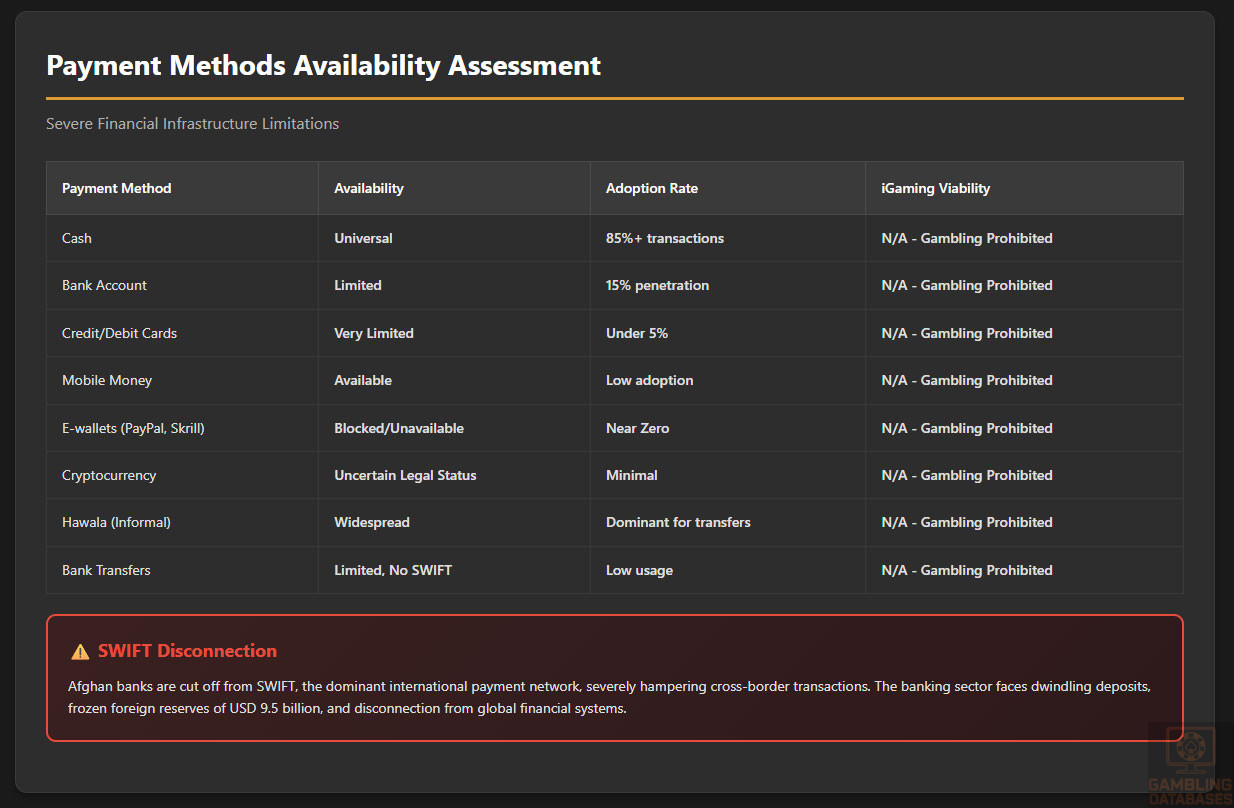This screenshot has width=1234, height=808.
Task: Click the warning triangle icon beside SWIFT Disconnection
Action: [80, 652]
